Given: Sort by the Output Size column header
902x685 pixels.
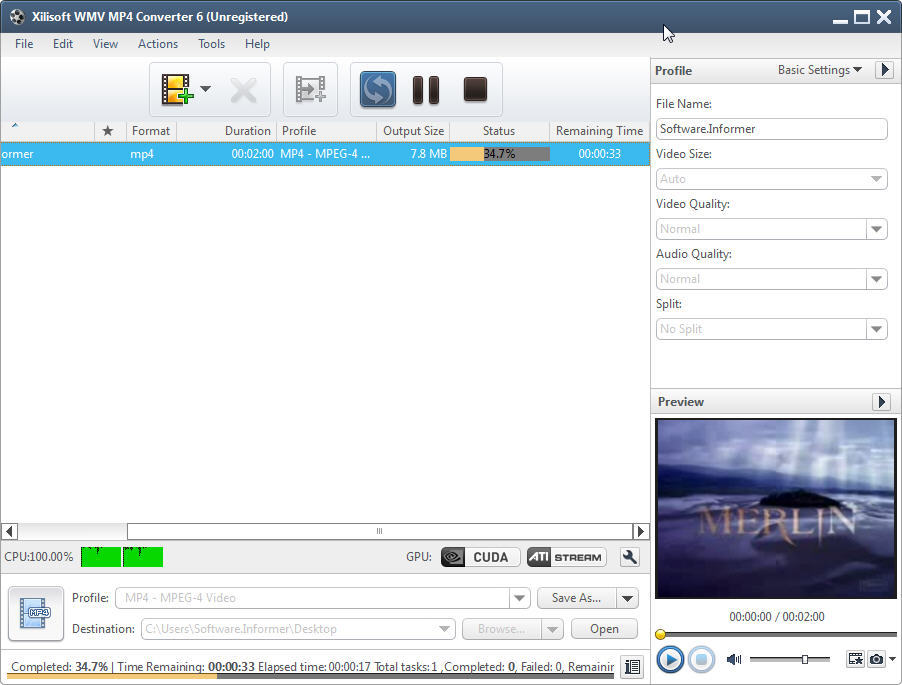Looking at the screenshot, I should 413,131.
